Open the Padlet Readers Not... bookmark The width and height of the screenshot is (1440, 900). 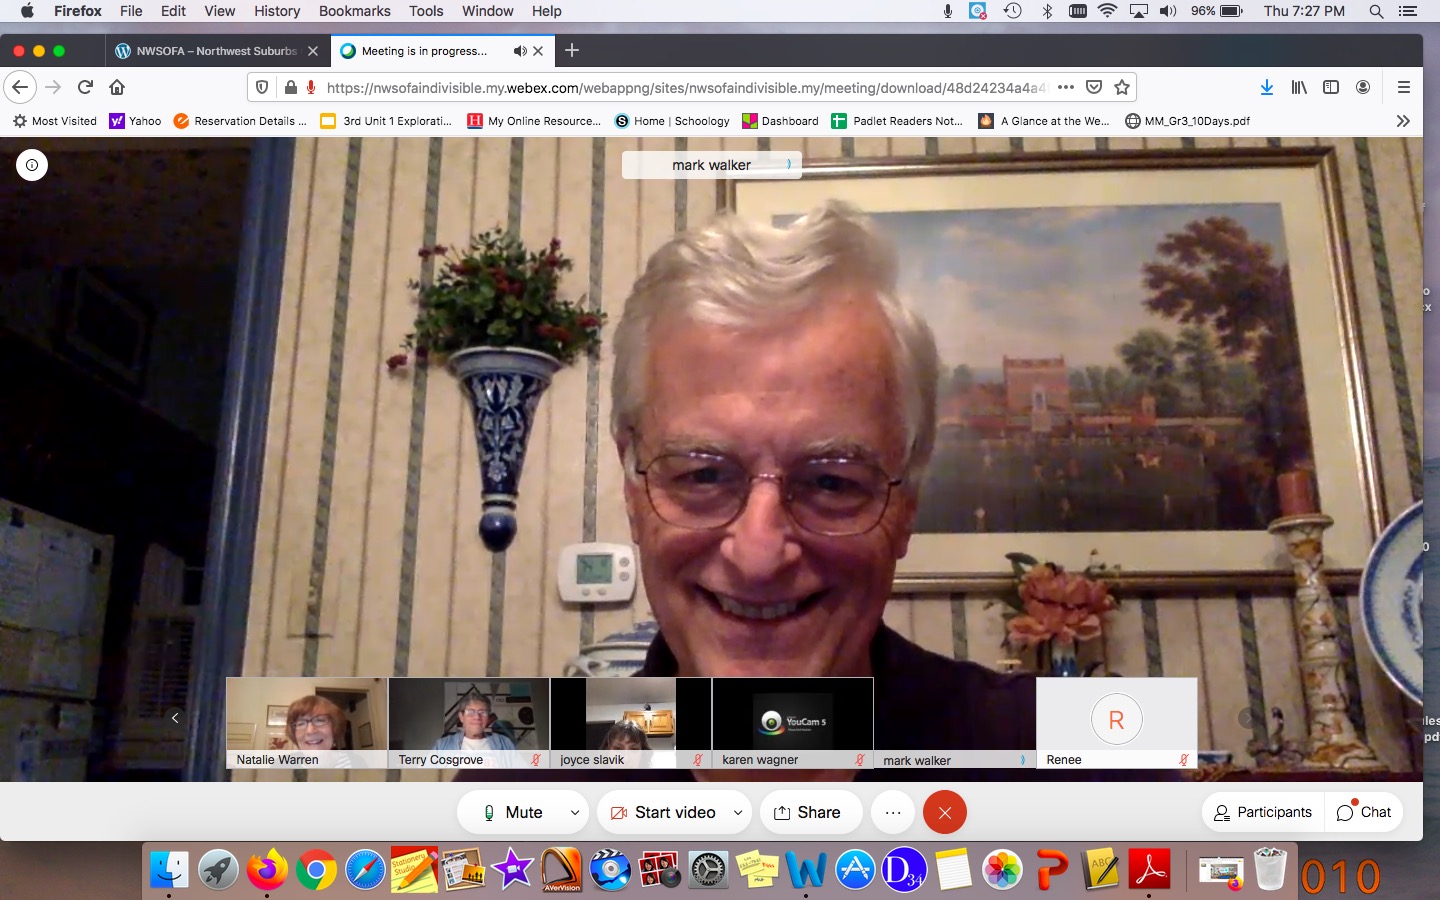coord(897,121)
